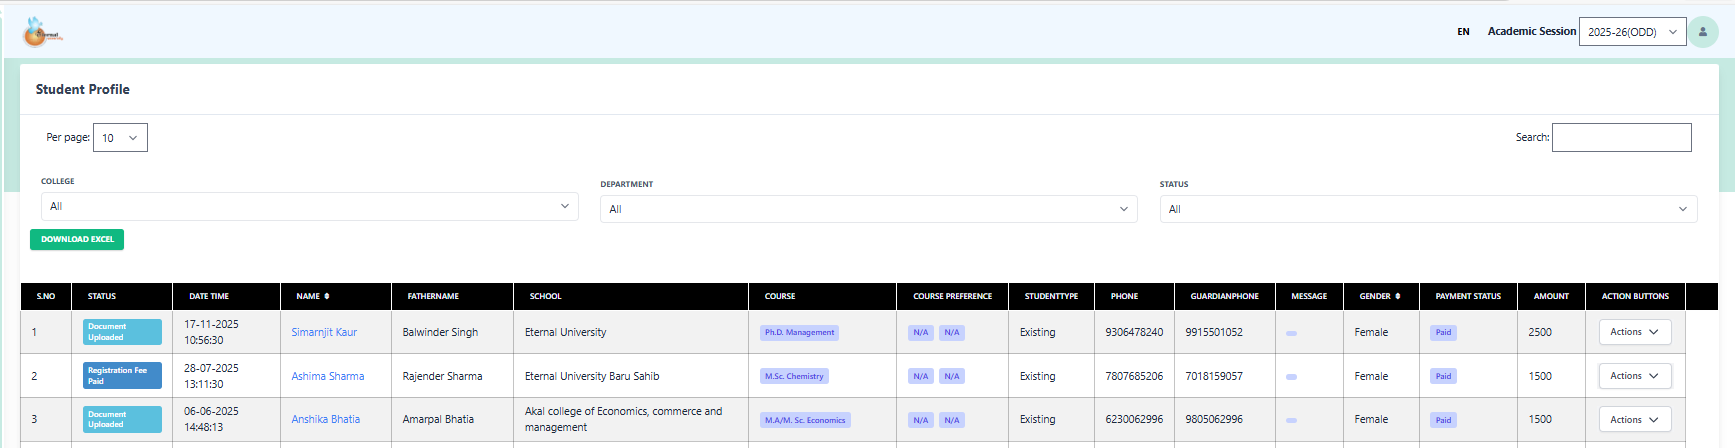This screenshot has width=1735, height=448.
Task: Open Actions menu for Simarnjit Kaur row
Action: pyautogui.click(x=1634, y=333)
